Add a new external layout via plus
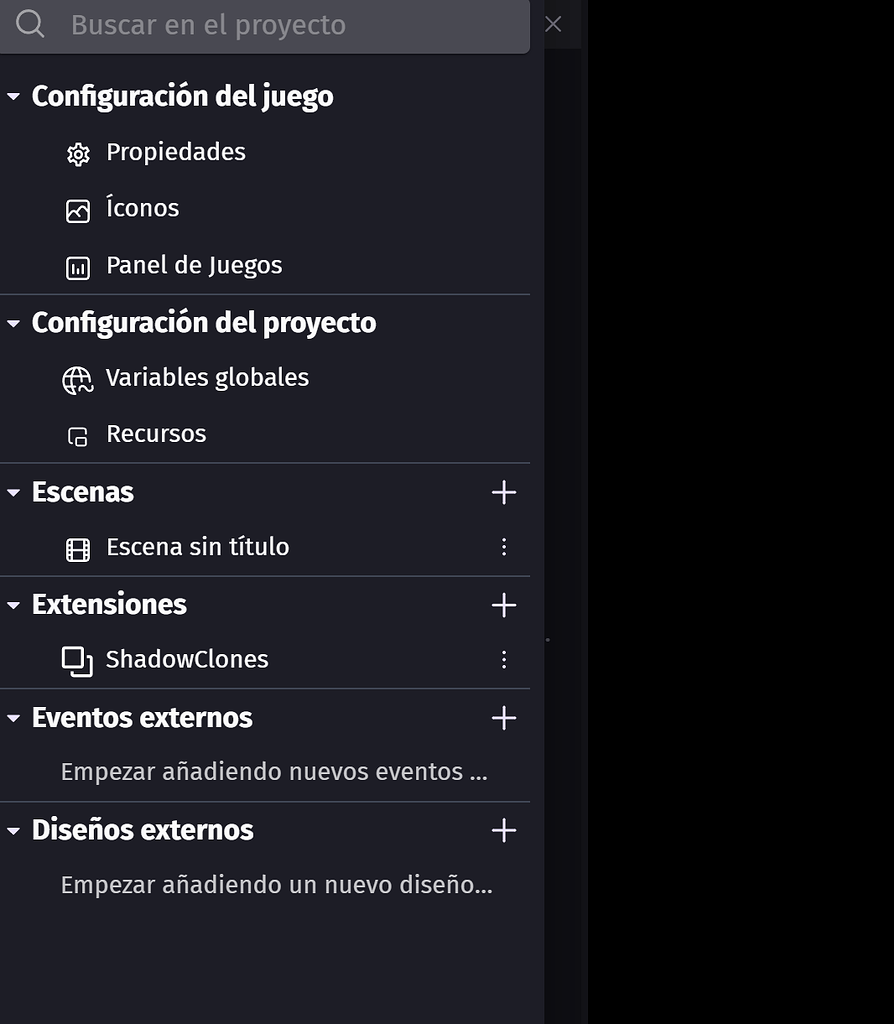 click(x=504, y=830)
